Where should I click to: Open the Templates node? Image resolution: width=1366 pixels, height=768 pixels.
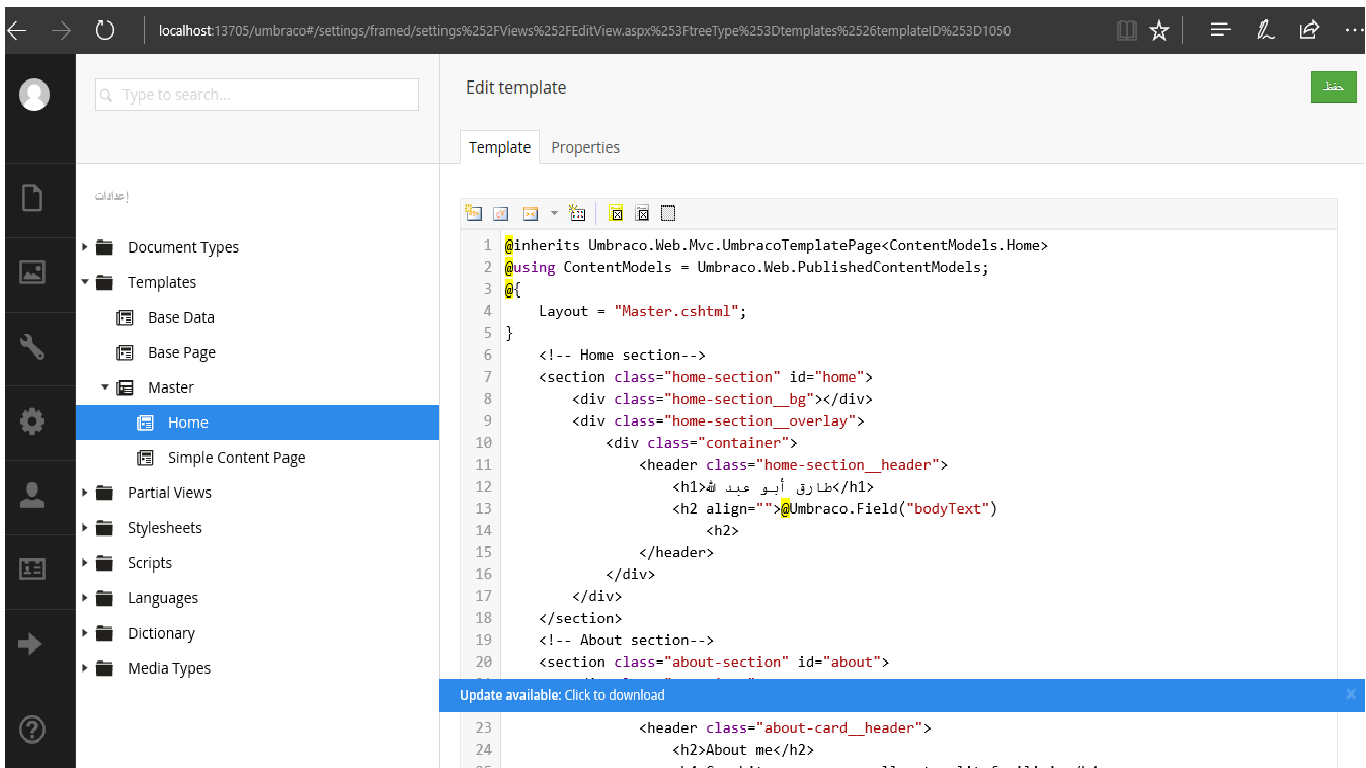point(162,282)
